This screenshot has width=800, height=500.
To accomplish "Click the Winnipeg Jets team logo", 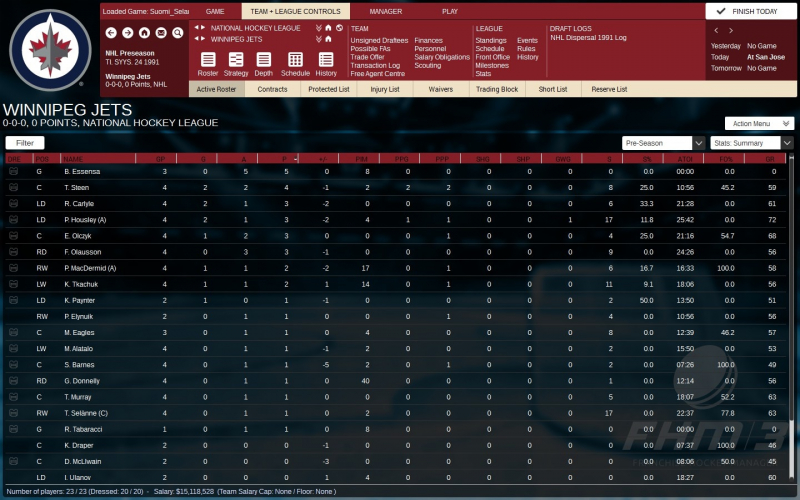I will (x=50, y=49).
